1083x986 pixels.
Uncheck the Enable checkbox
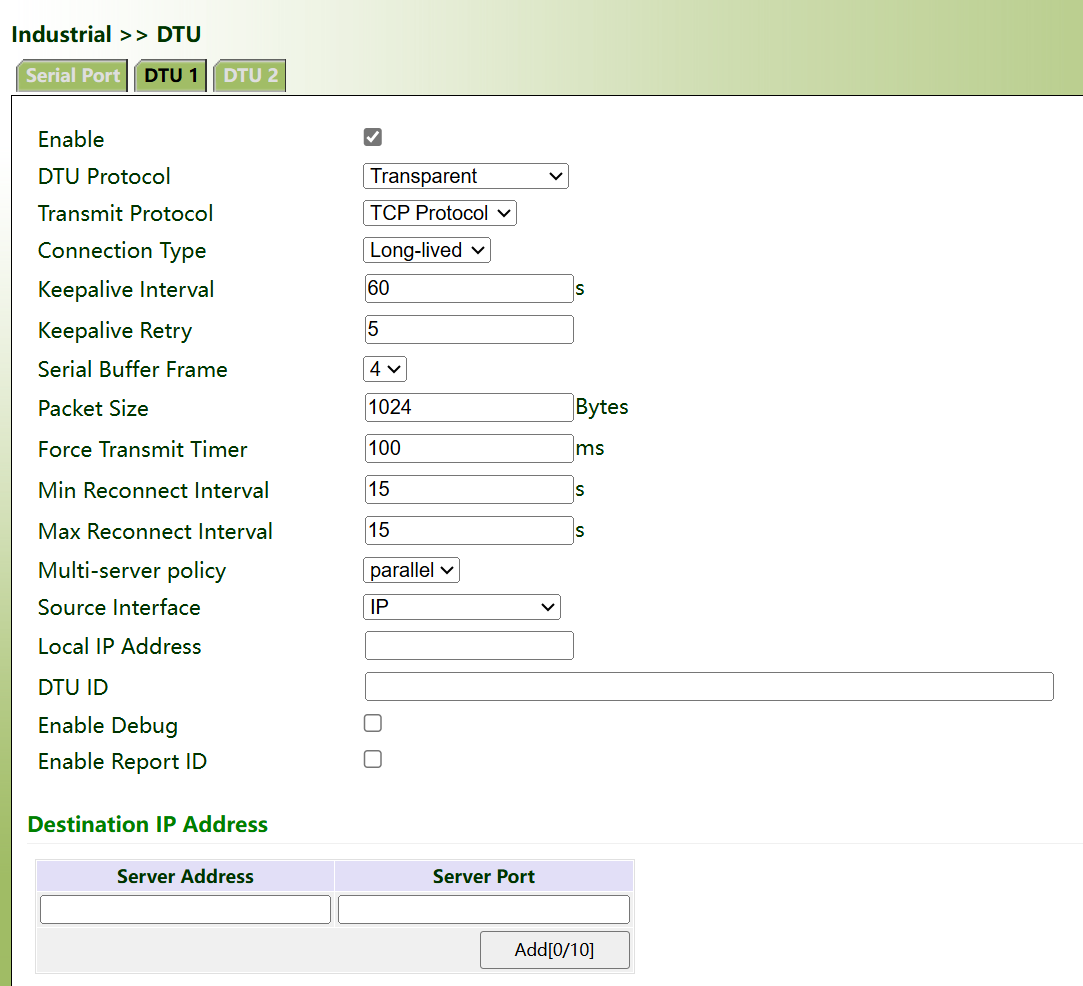tap(373, 137)
